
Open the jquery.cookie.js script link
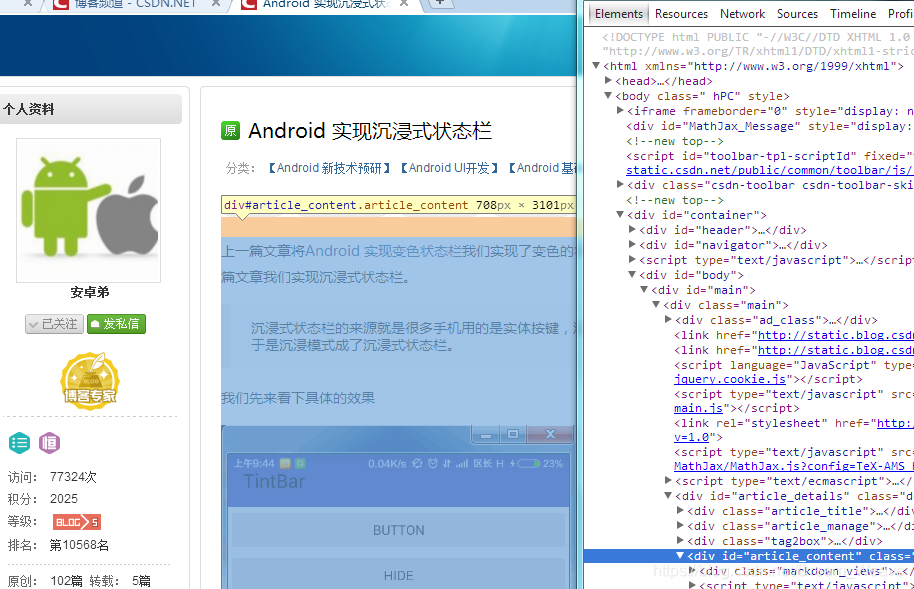[x=730, y=379]
